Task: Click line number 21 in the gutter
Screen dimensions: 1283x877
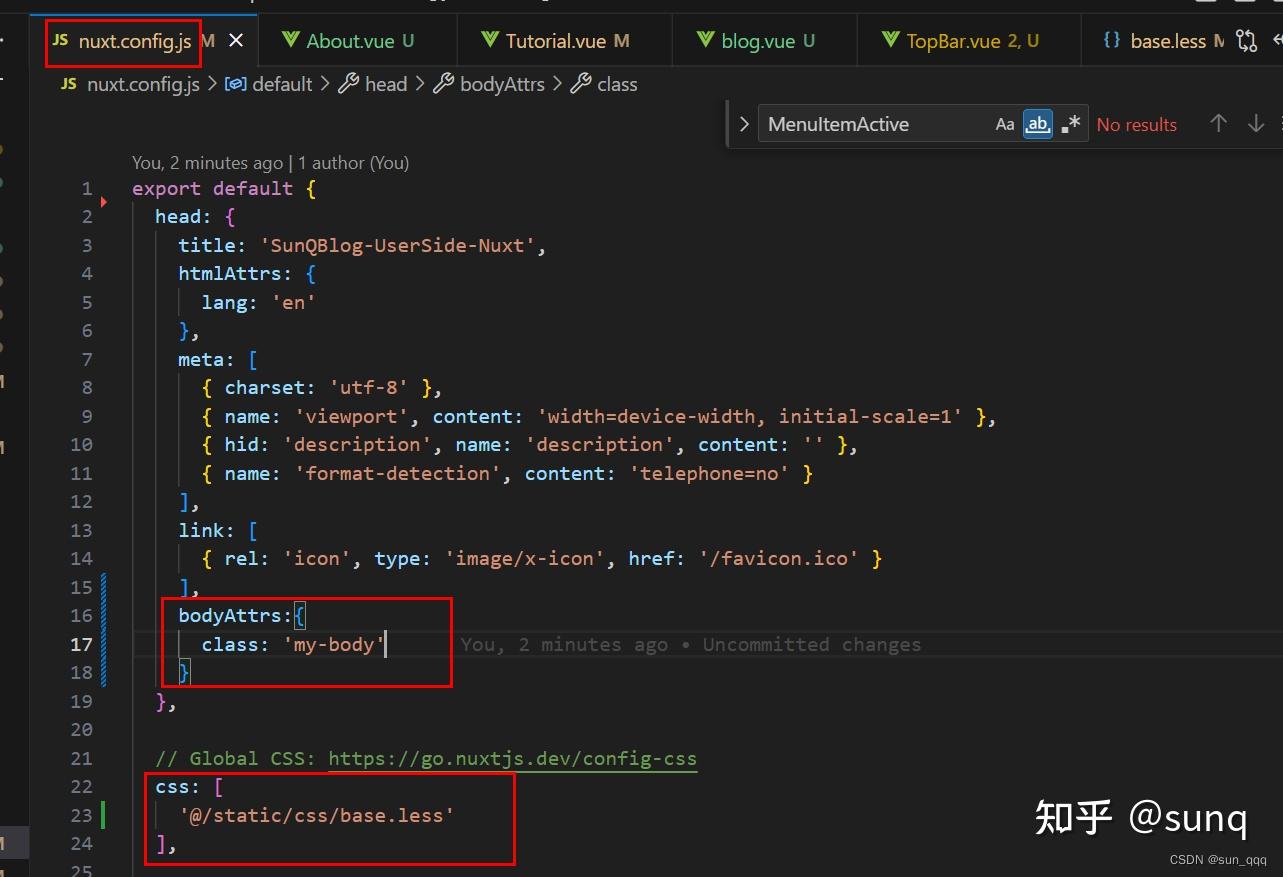Action: click(x=81, y=758)
